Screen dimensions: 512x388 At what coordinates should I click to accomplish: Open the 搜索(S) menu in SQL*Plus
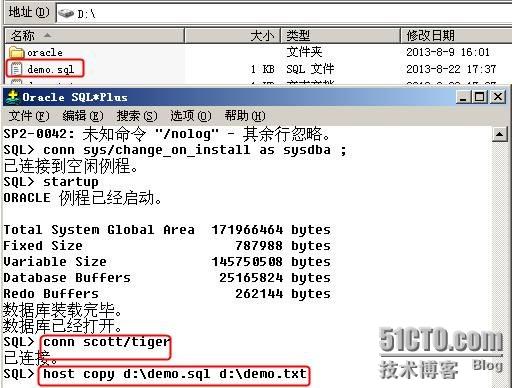(137, 116)
